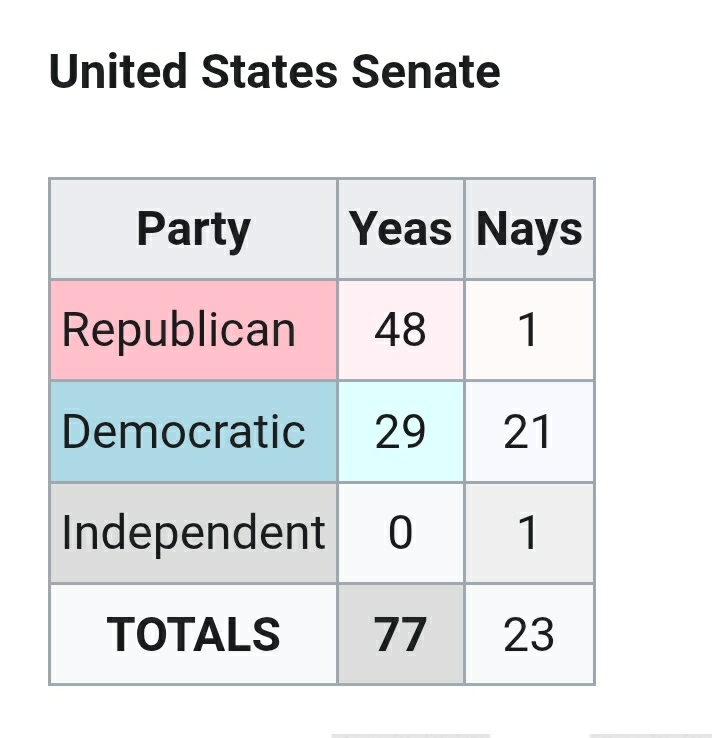
Task: Click the left gray bar below the table
Action: [410, 734]
